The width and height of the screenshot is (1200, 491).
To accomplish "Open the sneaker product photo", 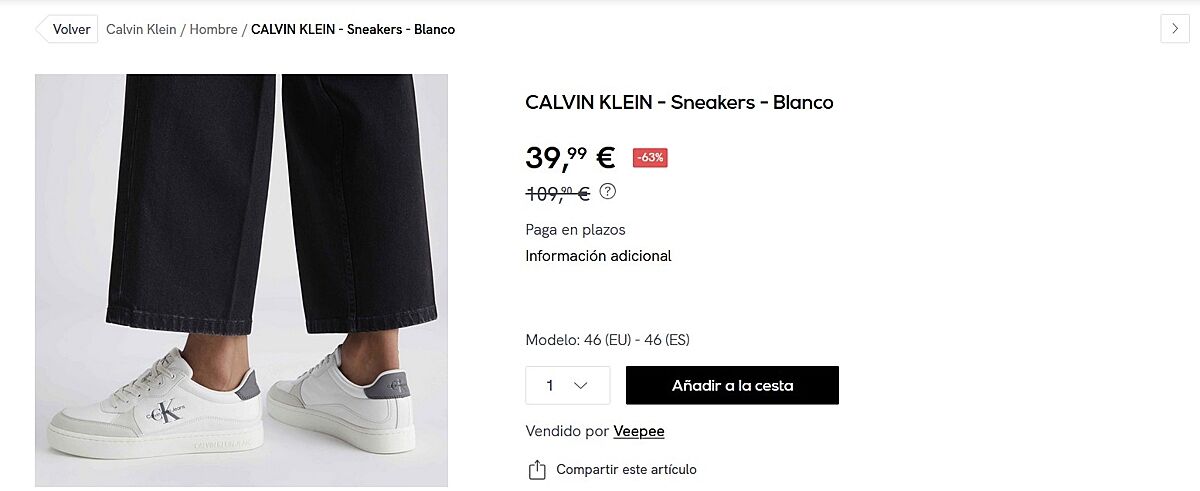I will pos(241,280).
